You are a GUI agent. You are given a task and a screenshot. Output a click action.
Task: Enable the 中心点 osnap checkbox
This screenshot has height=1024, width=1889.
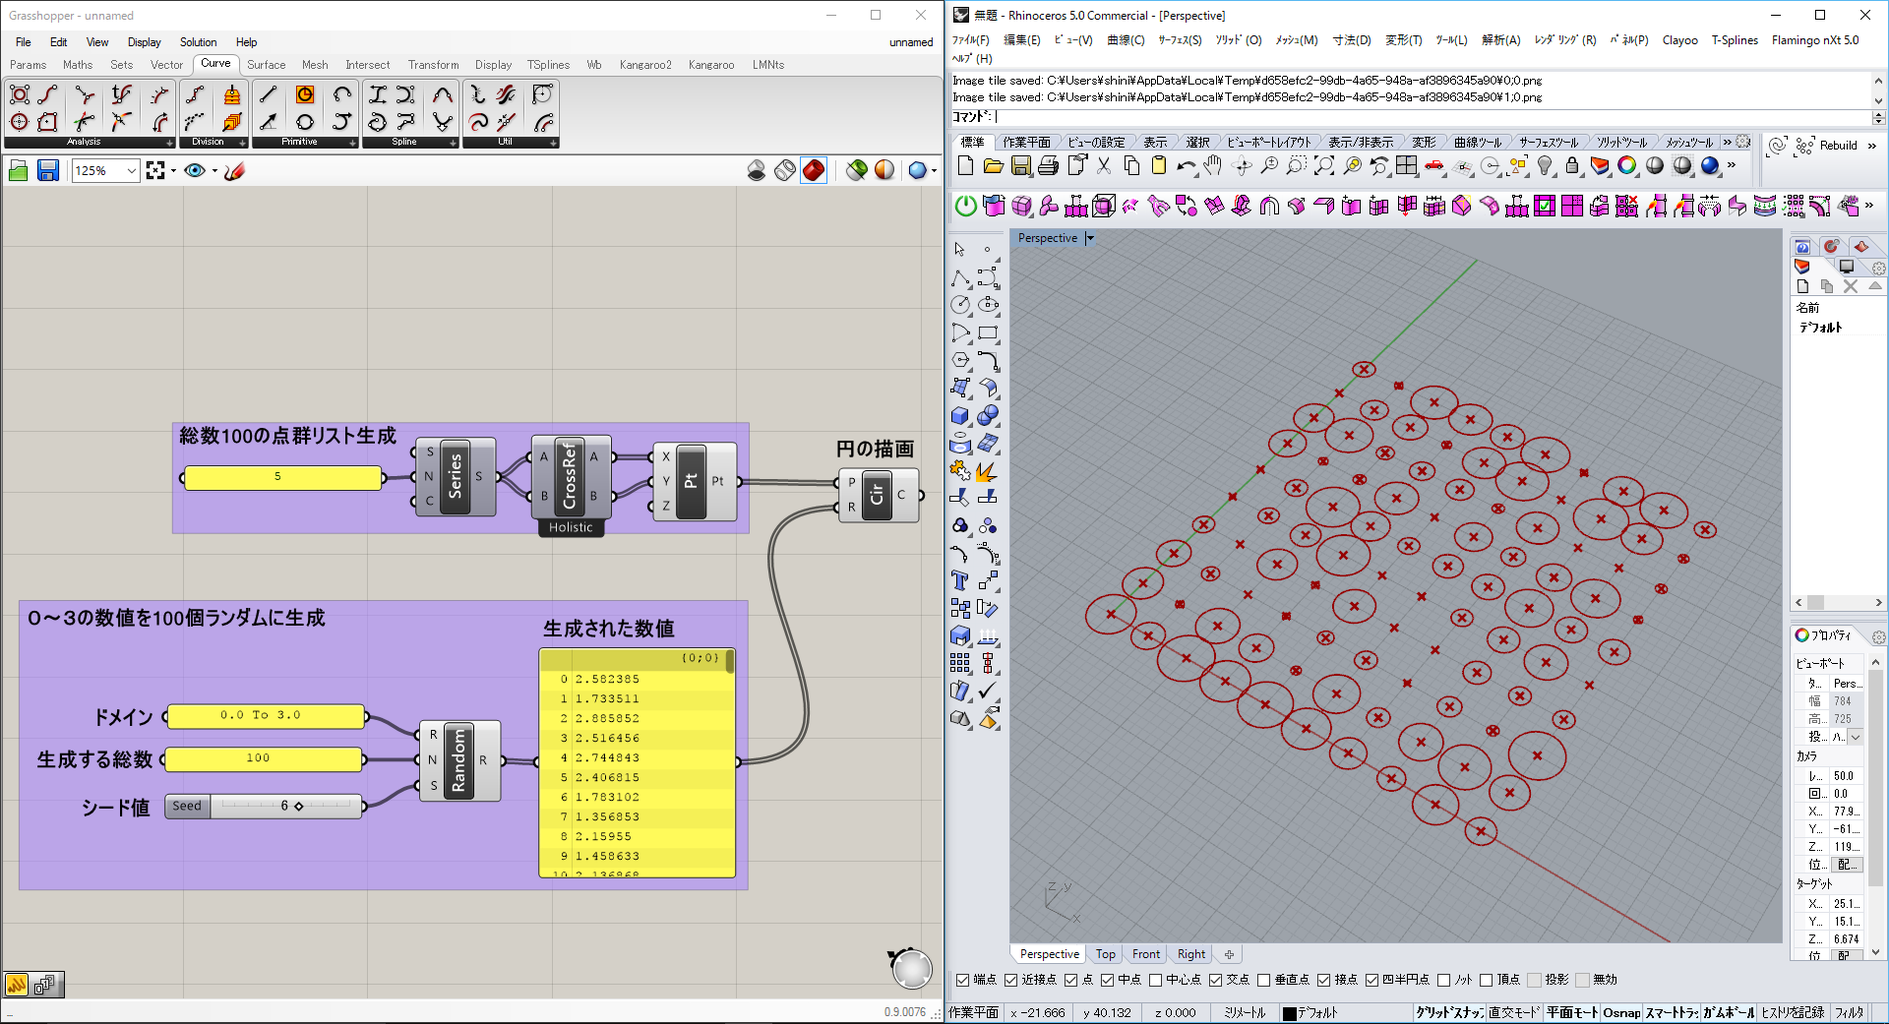[1155, 980]
